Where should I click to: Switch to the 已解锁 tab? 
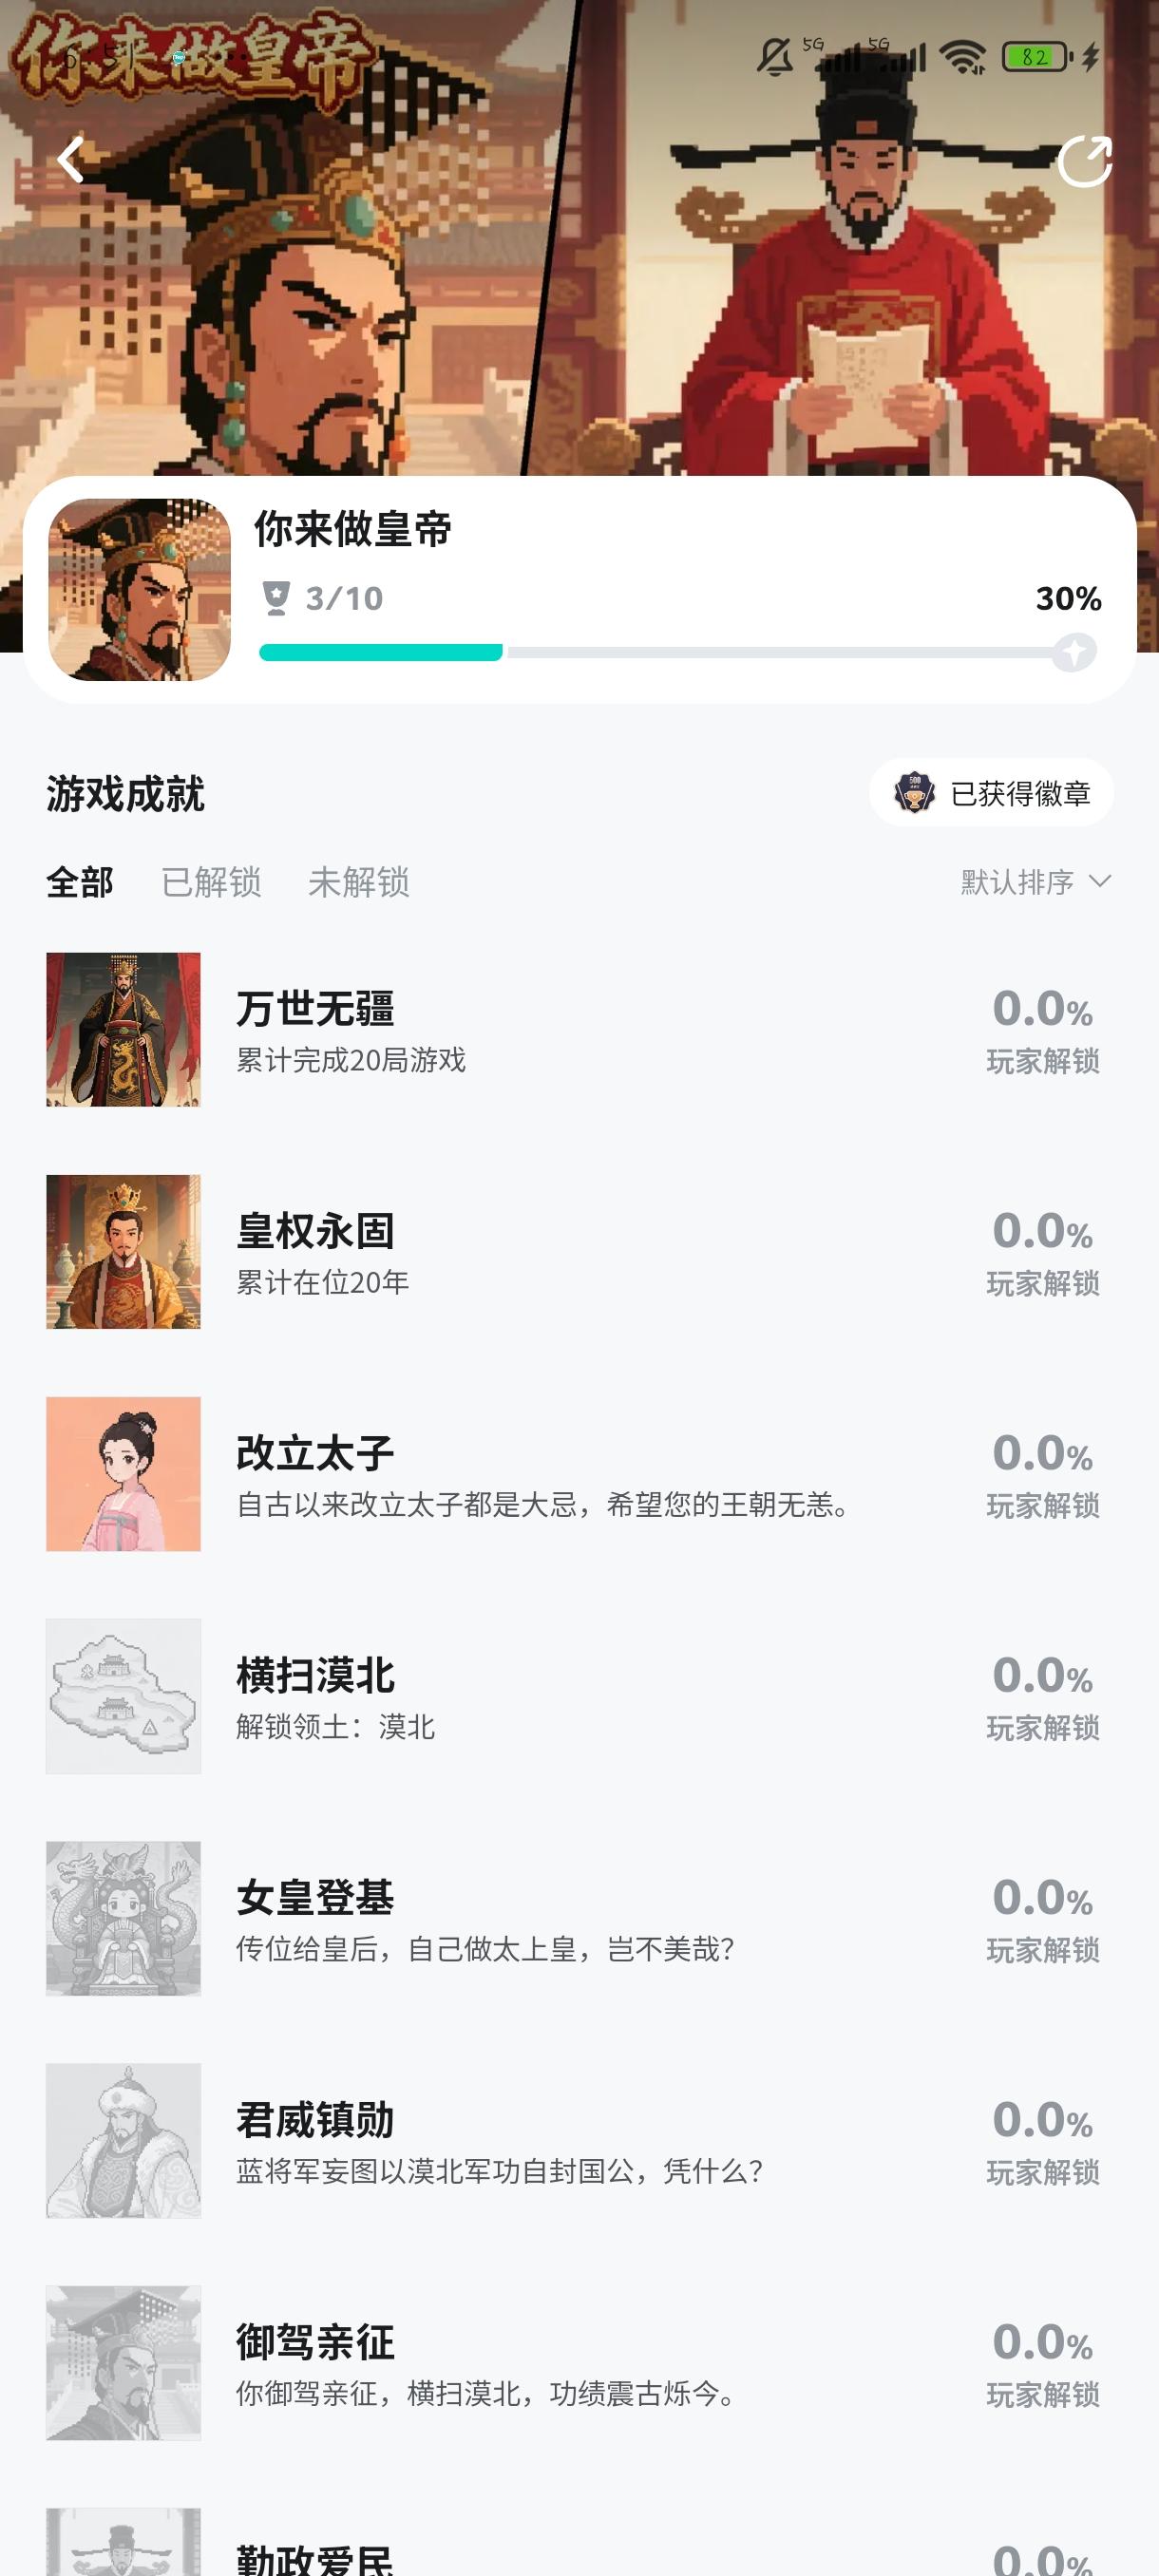211,882
